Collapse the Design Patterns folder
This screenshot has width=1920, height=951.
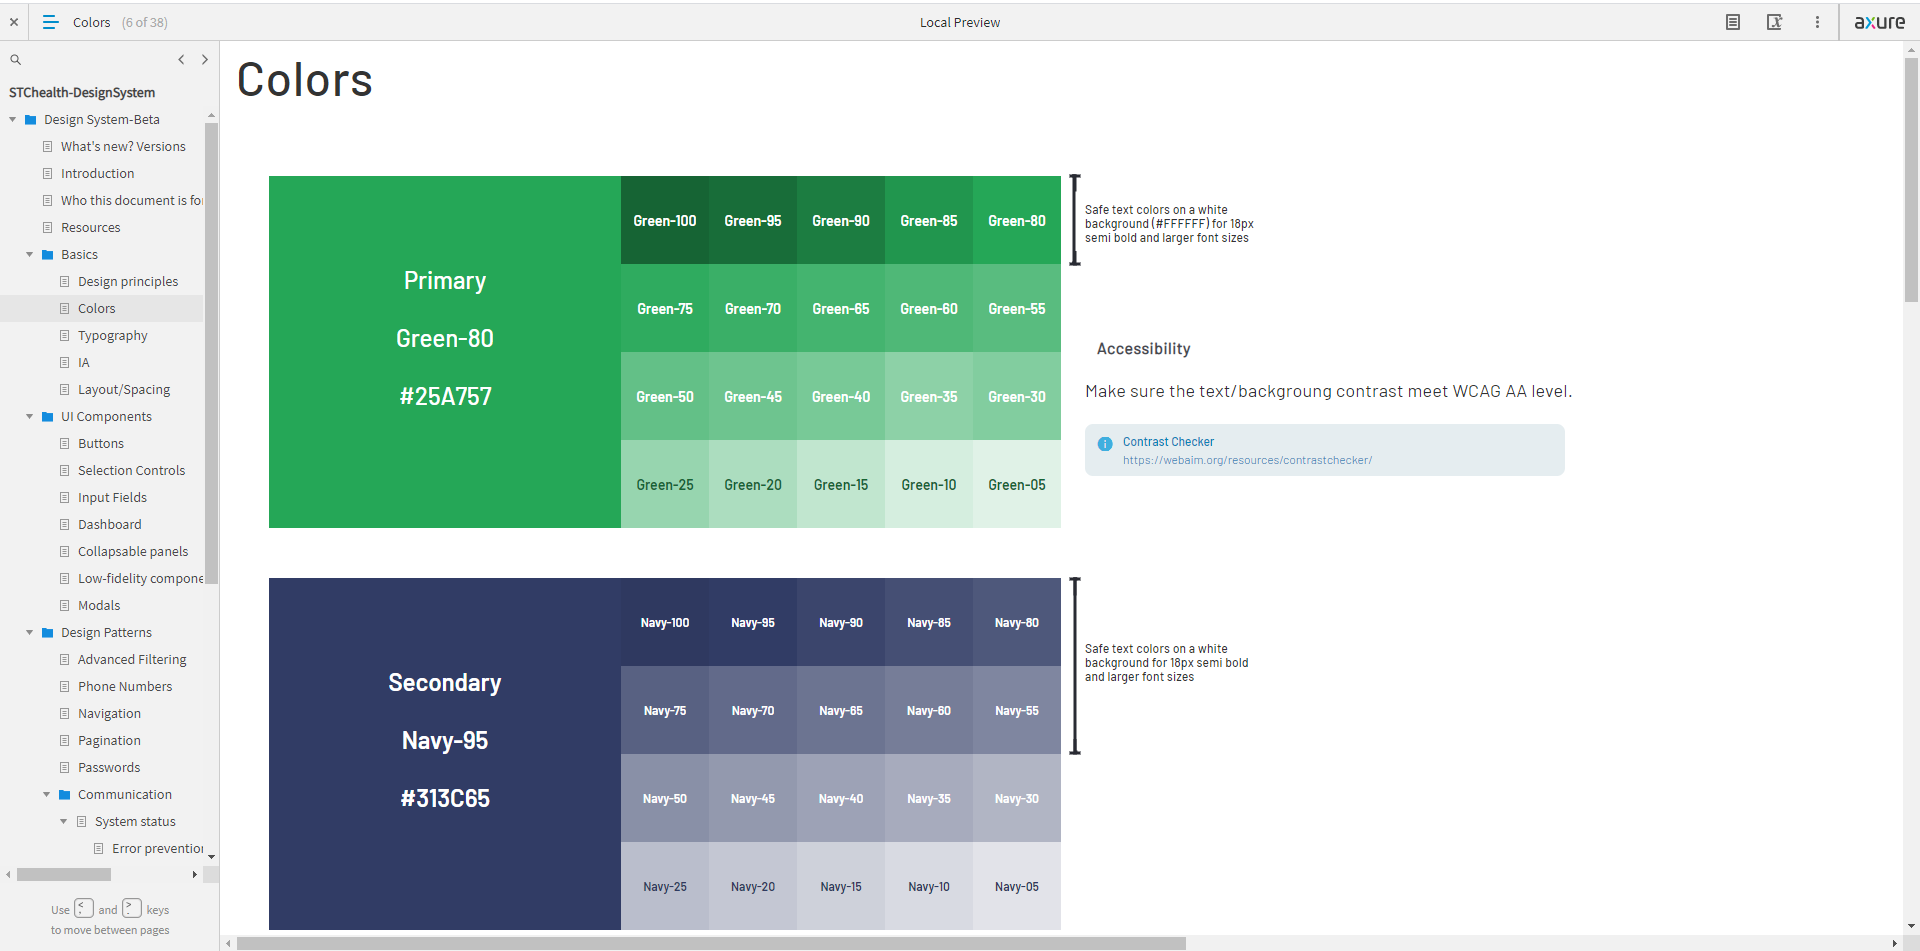pos(30,632)
